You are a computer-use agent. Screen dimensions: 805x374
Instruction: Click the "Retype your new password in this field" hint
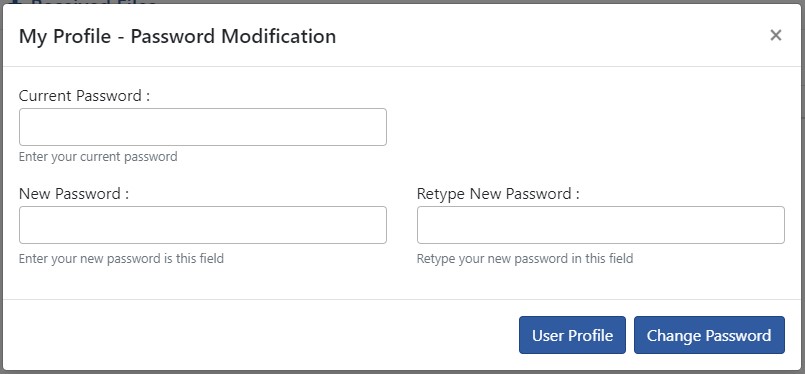(525, 258)
